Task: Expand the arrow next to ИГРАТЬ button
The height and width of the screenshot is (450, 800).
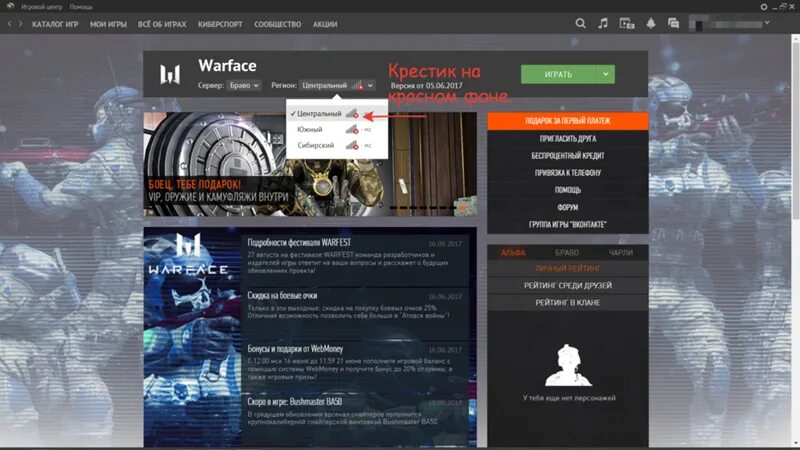Action: pos(606,74)
